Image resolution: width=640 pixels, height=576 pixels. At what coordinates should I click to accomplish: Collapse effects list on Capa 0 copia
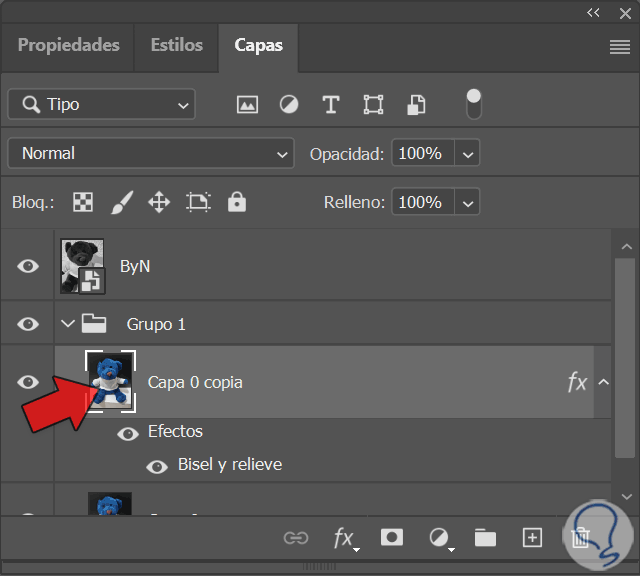[604, 382]
